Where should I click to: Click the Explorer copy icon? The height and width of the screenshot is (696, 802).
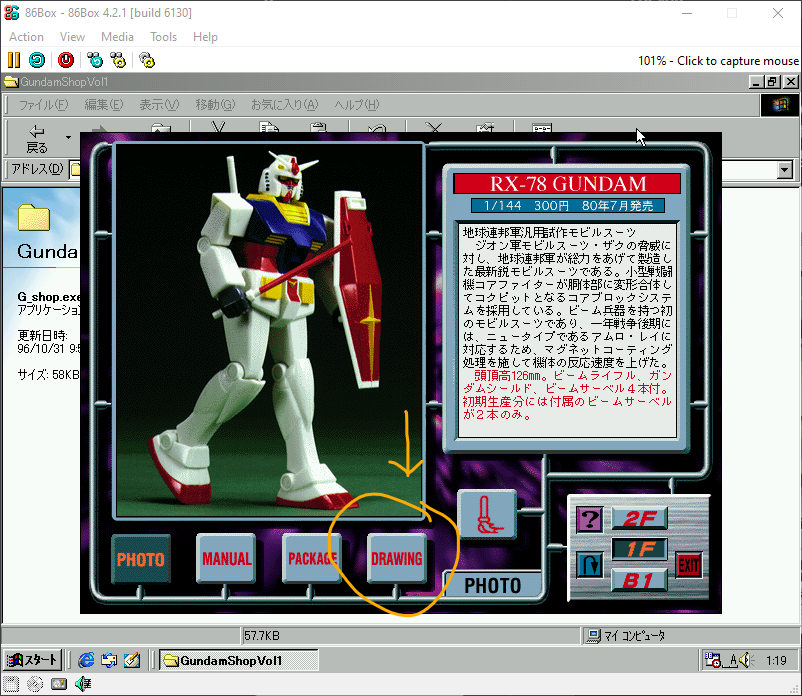coord(268,127)
